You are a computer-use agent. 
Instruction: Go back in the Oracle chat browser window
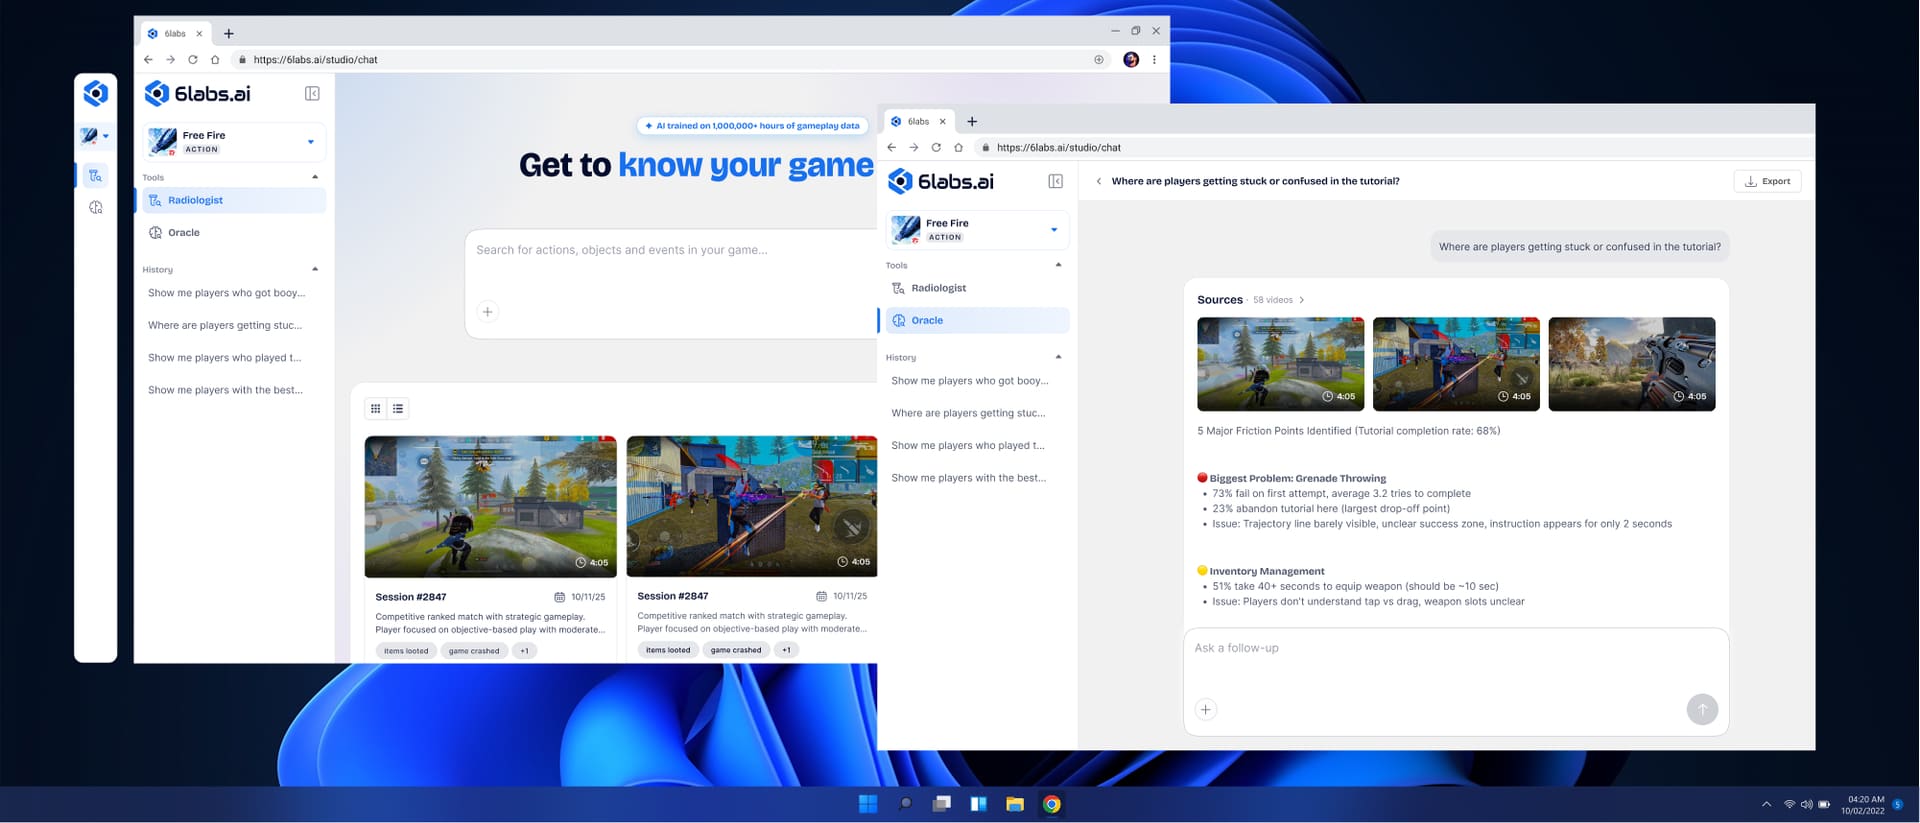(891, 148)
